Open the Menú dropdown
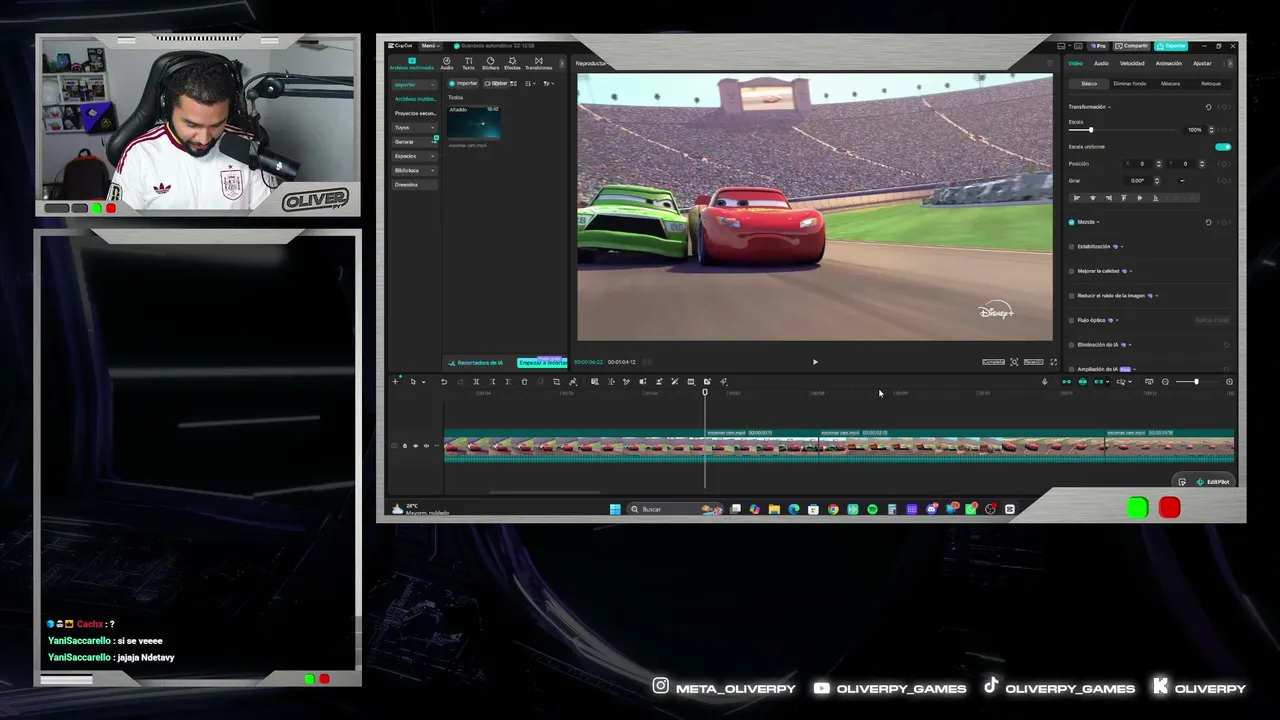The height and width of the screenshot is (720, 1280). pyautogui.click(x=430, y=46)
